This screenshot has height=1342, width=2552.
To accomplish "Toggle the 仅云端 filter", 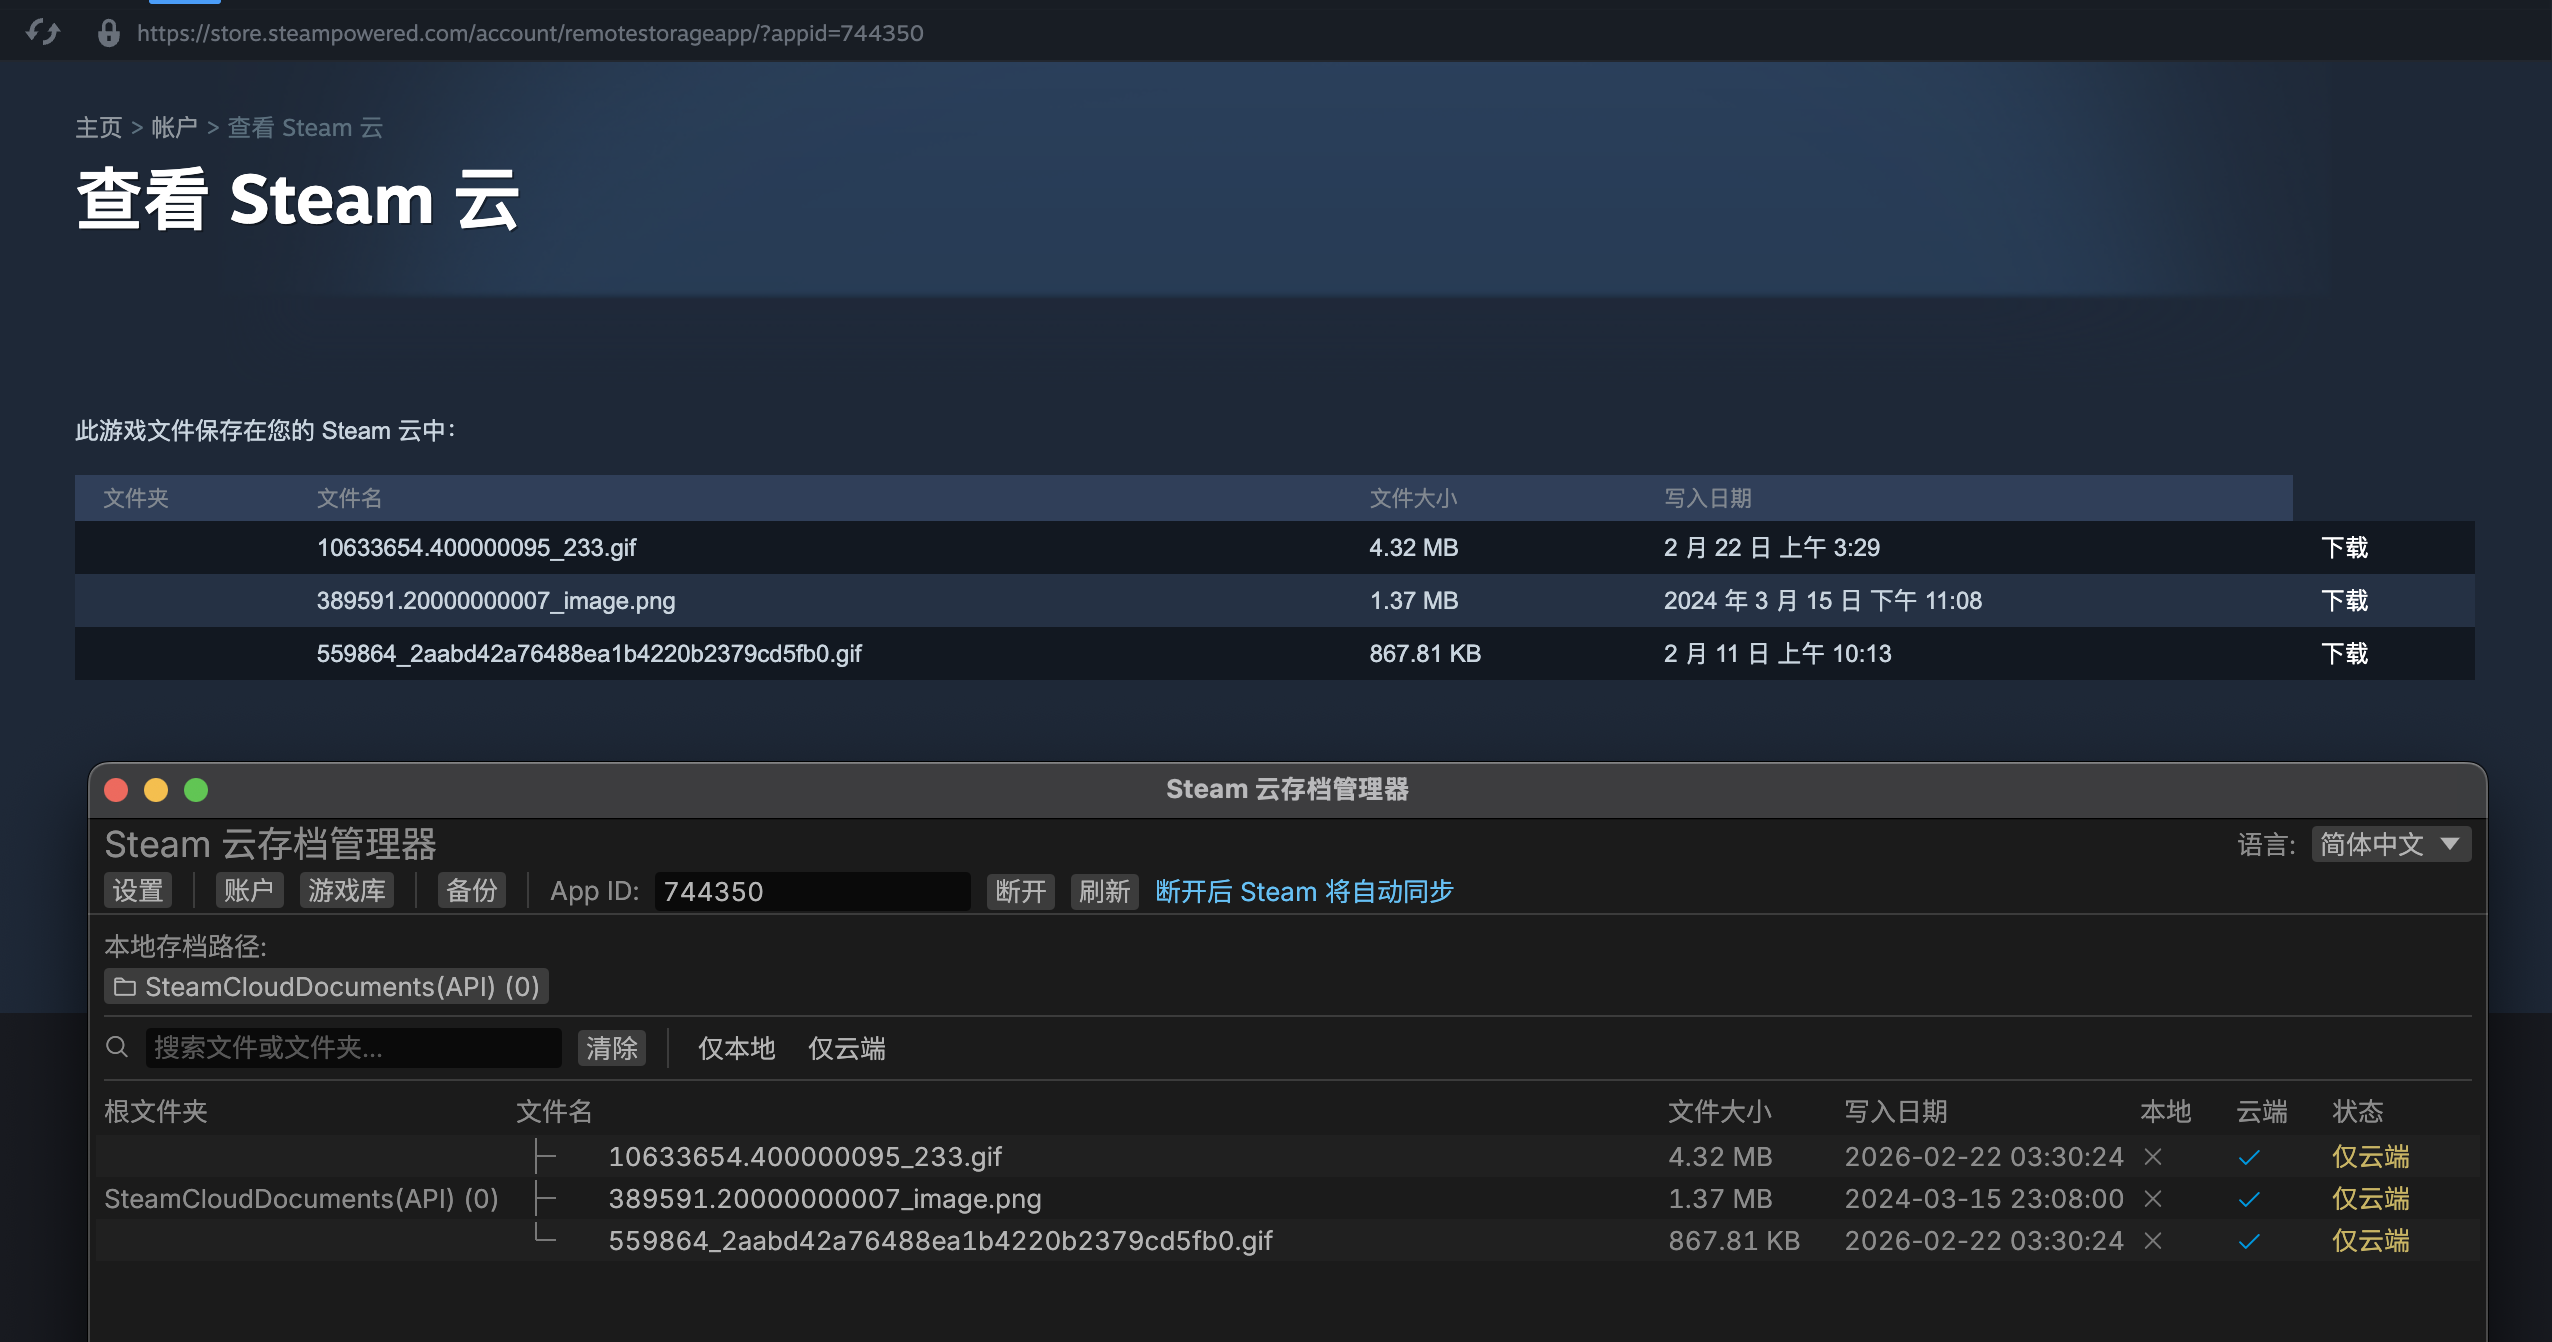I will pos(846,1048).
